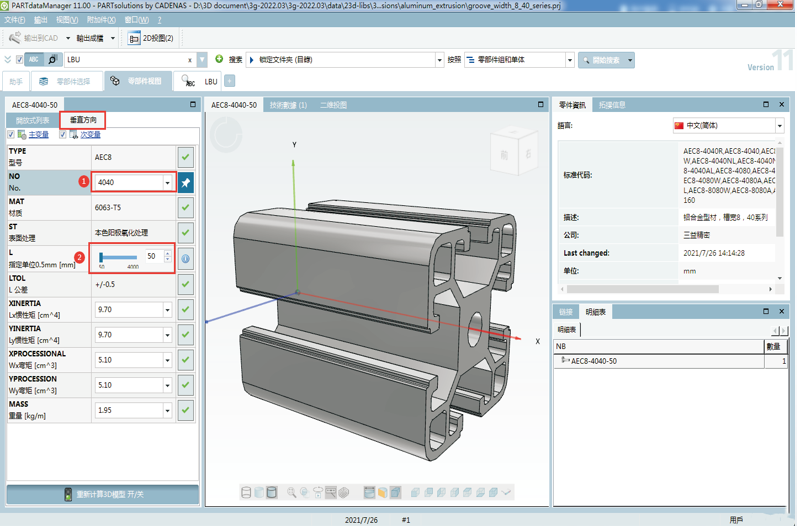Open the 锁定文件夹 search scope dropdown

(439, 60)
